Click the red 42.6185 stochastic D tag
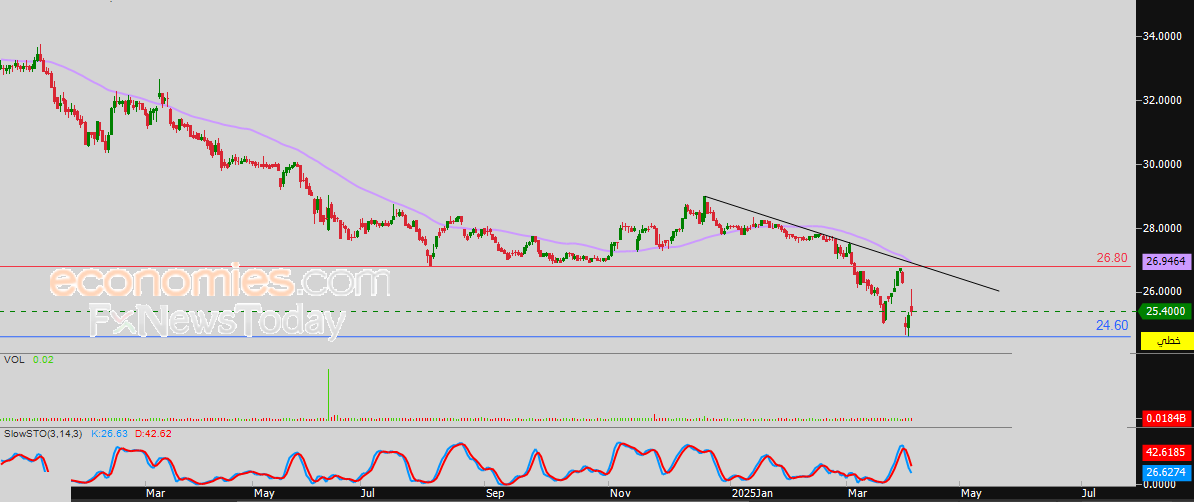This screenshot has height=502, width=1194. pos(1165,452)
